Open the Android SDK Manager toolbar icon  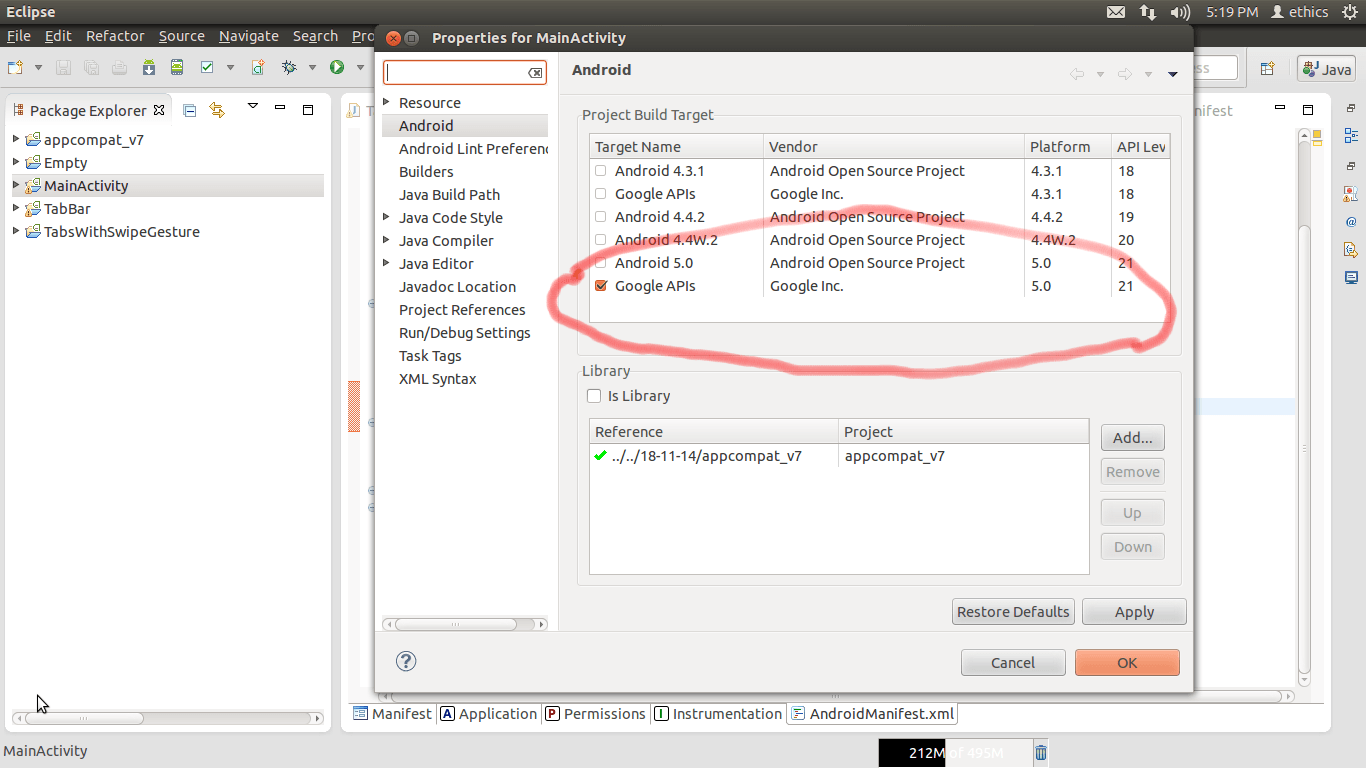149,68
